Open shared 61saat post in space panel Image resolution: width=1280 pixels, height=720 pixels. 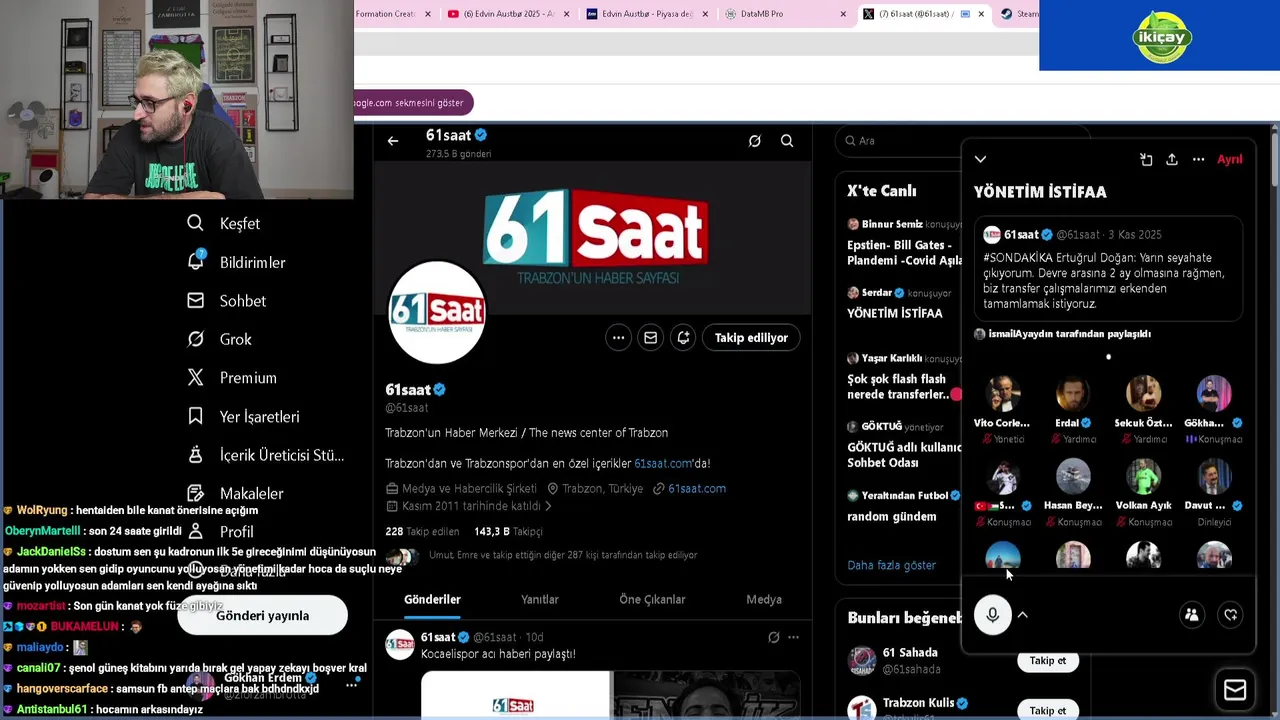1109,269
